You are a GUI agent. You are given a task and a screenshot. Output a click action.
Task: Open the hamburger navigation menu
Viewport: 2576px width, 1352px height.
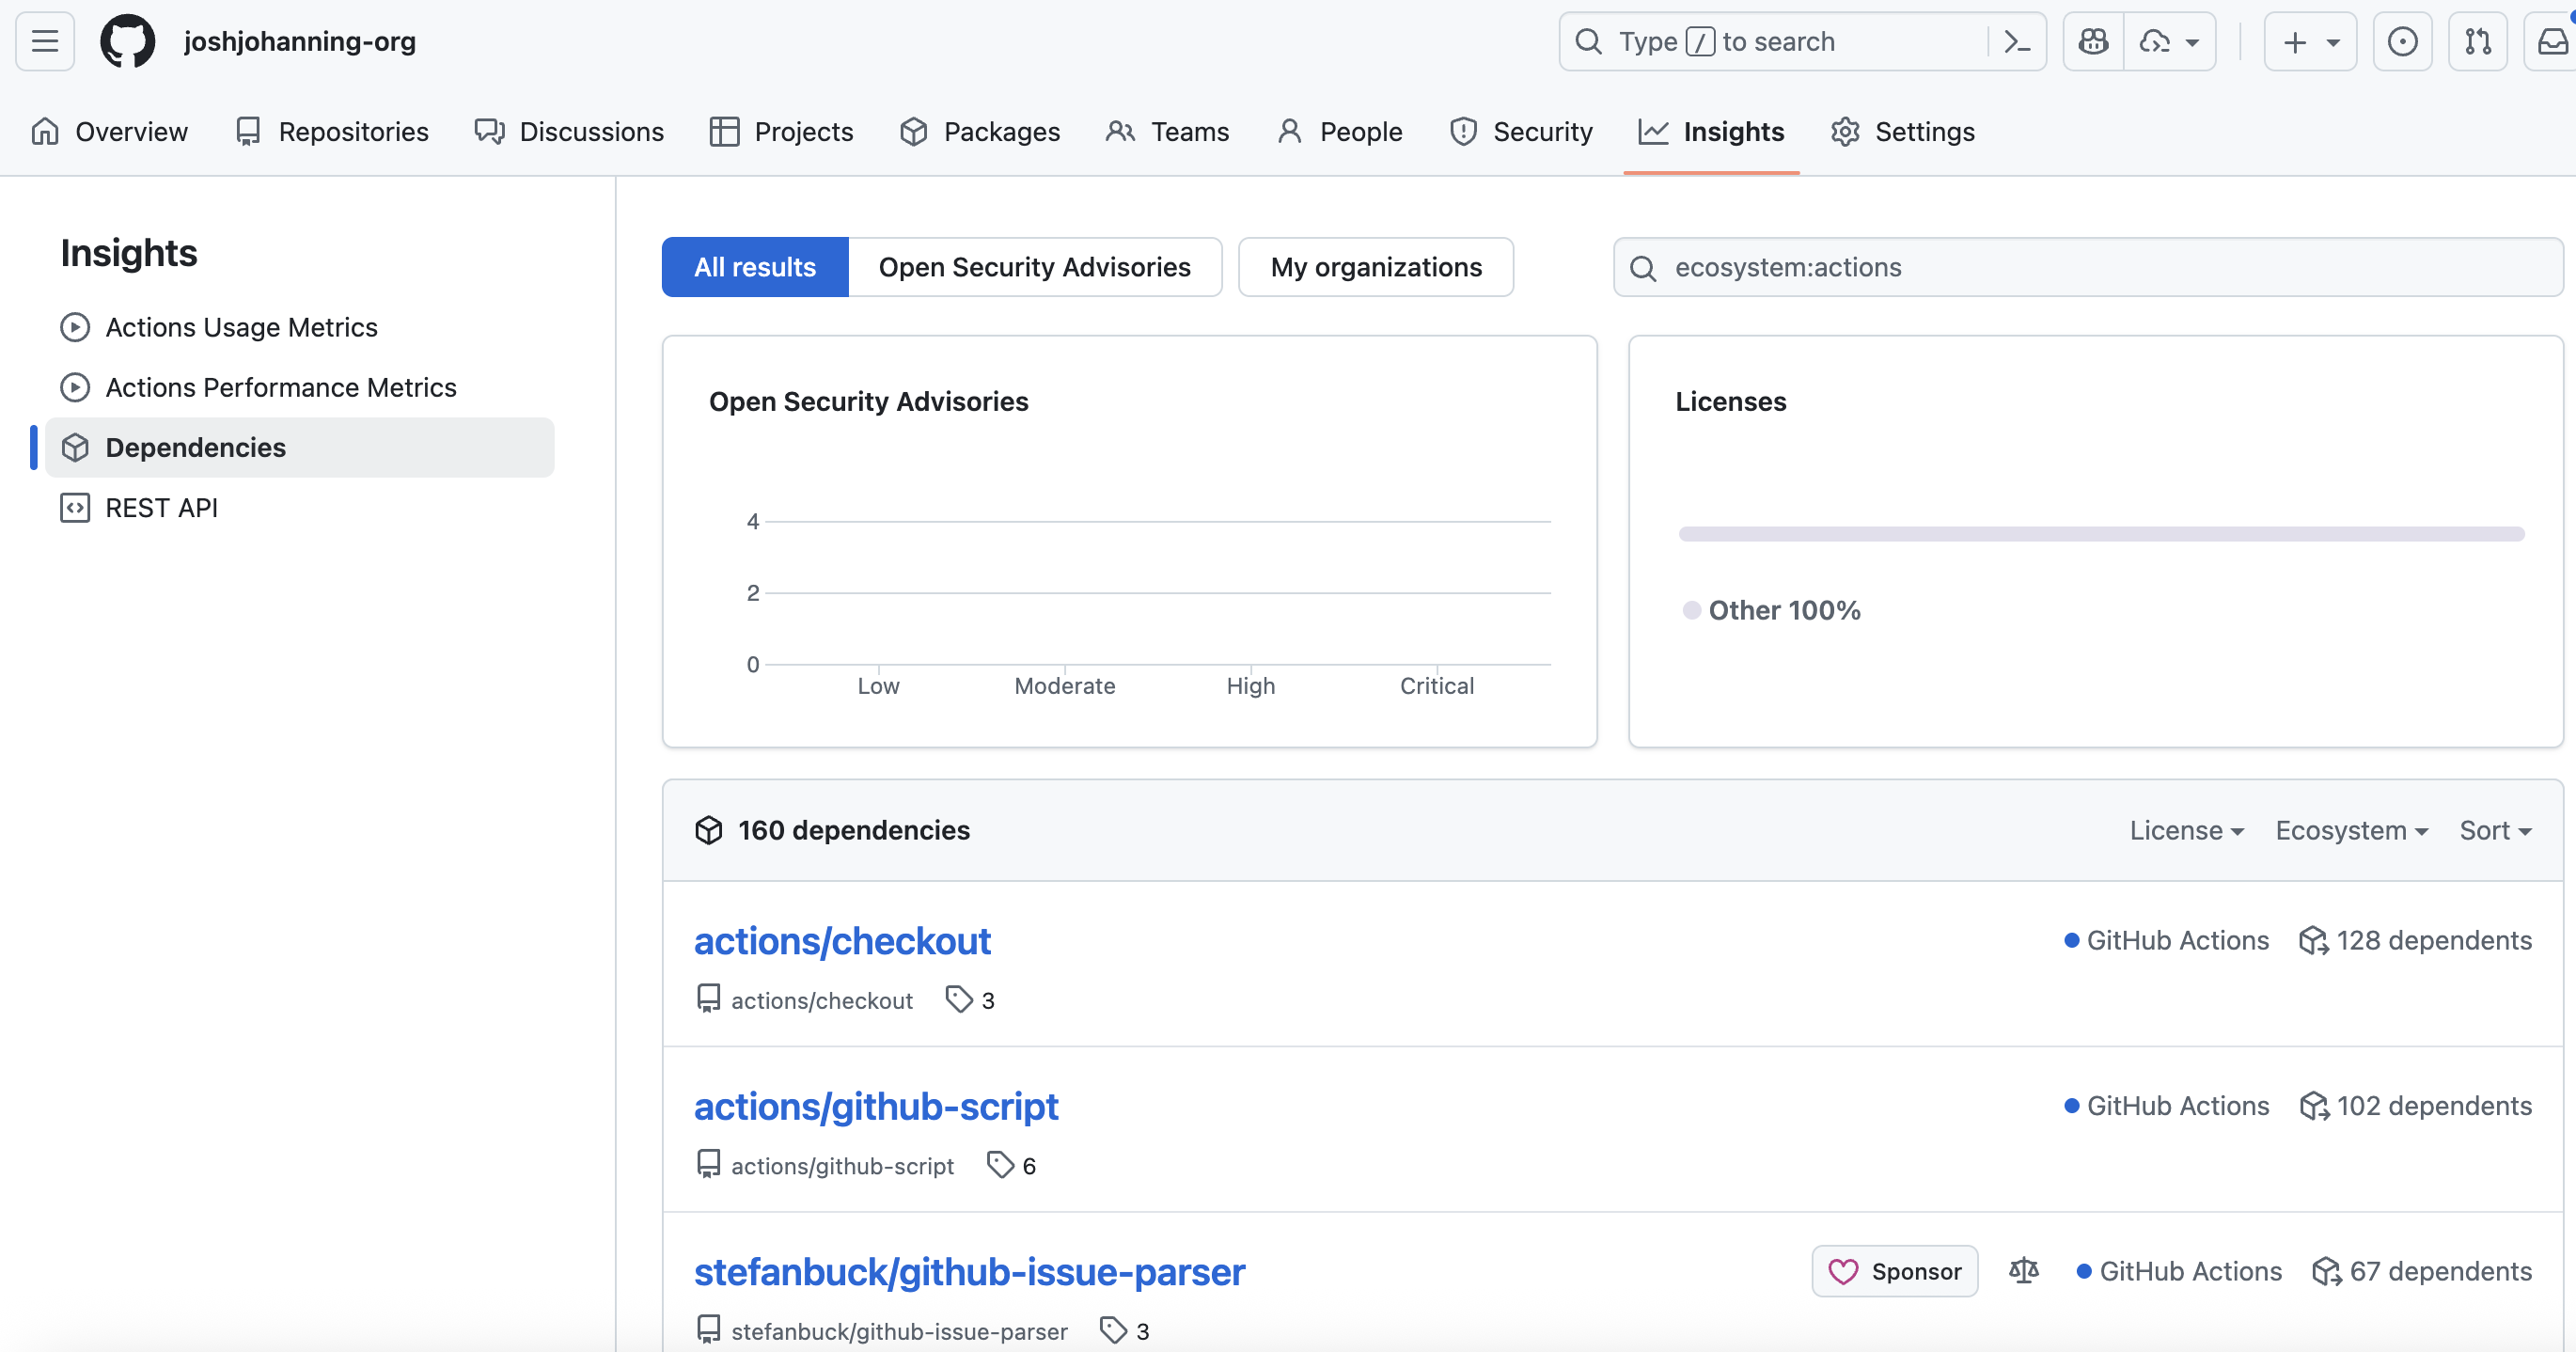(x=45, y=41)
